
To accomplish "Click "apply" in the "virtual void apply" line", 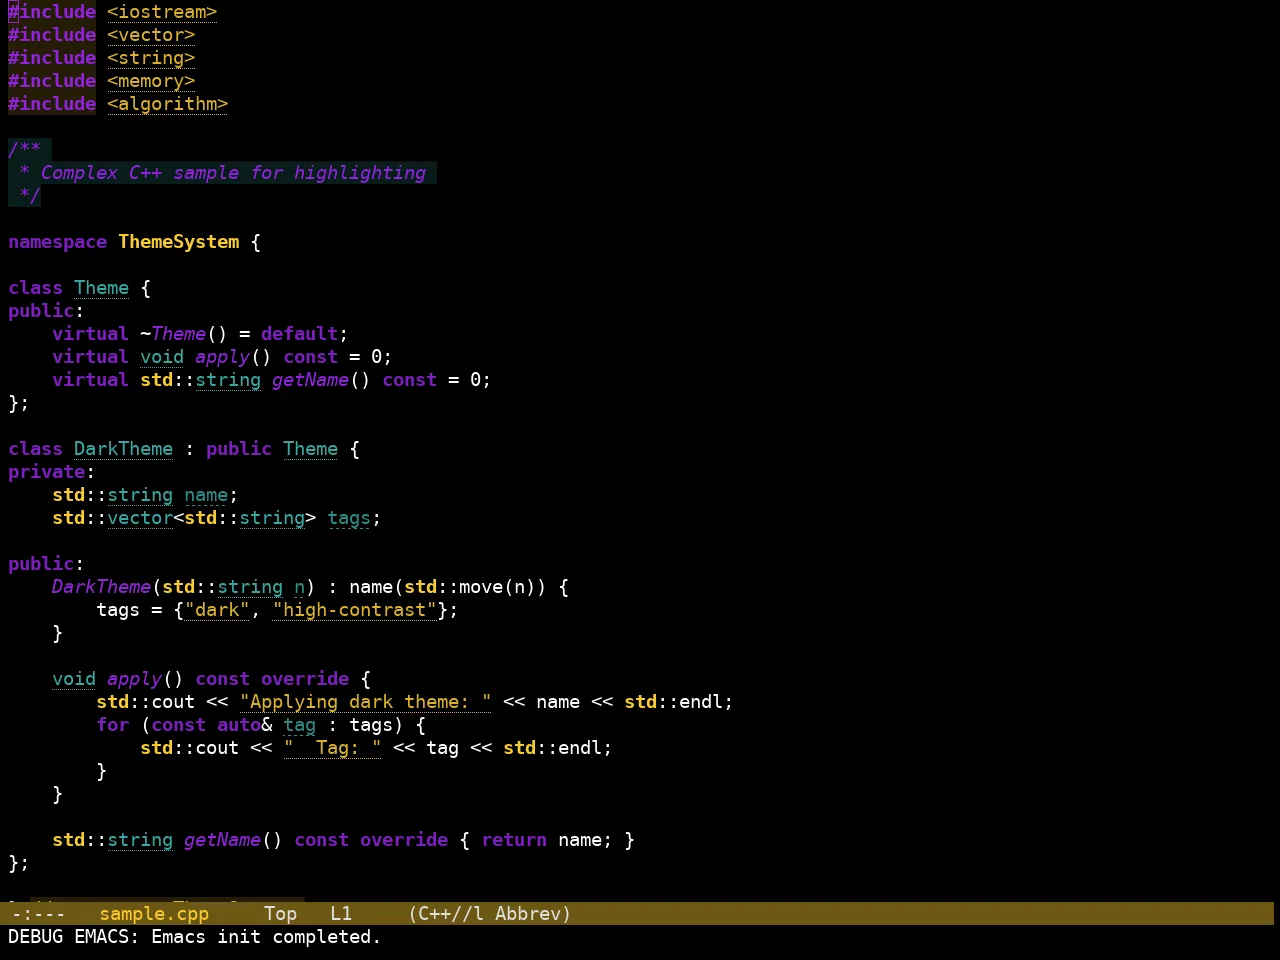I will click(x=223, y=357).
